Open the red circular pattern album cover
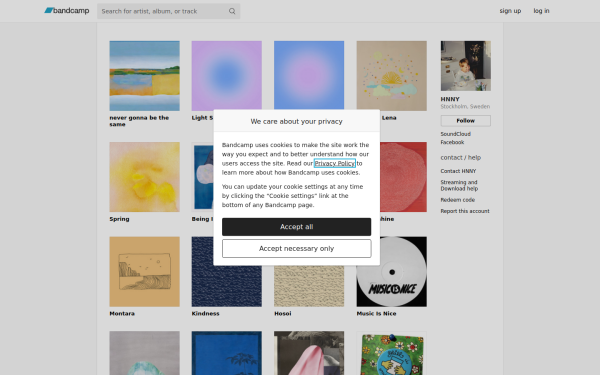Image resolution: width=600 pixels, height=375 pixels. tap(403, 177)
